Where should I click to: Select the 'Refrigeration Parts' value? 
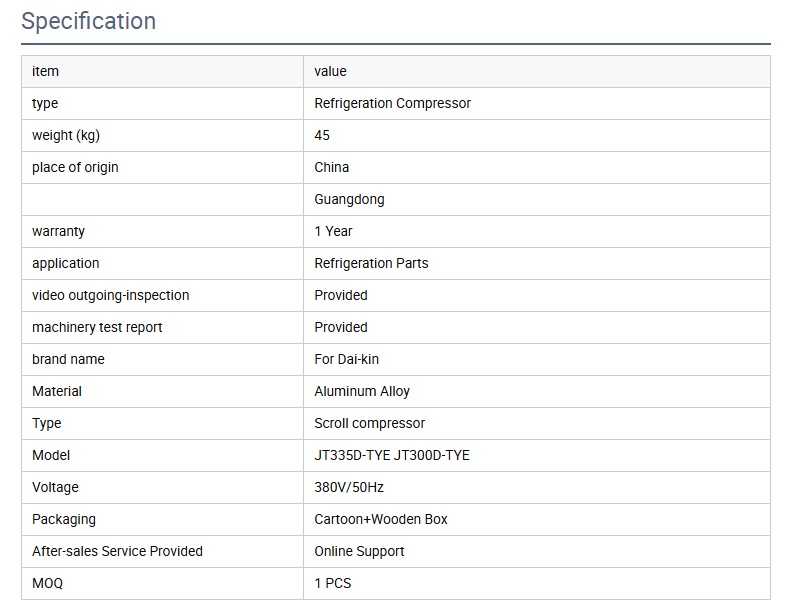tap(371, 264)
